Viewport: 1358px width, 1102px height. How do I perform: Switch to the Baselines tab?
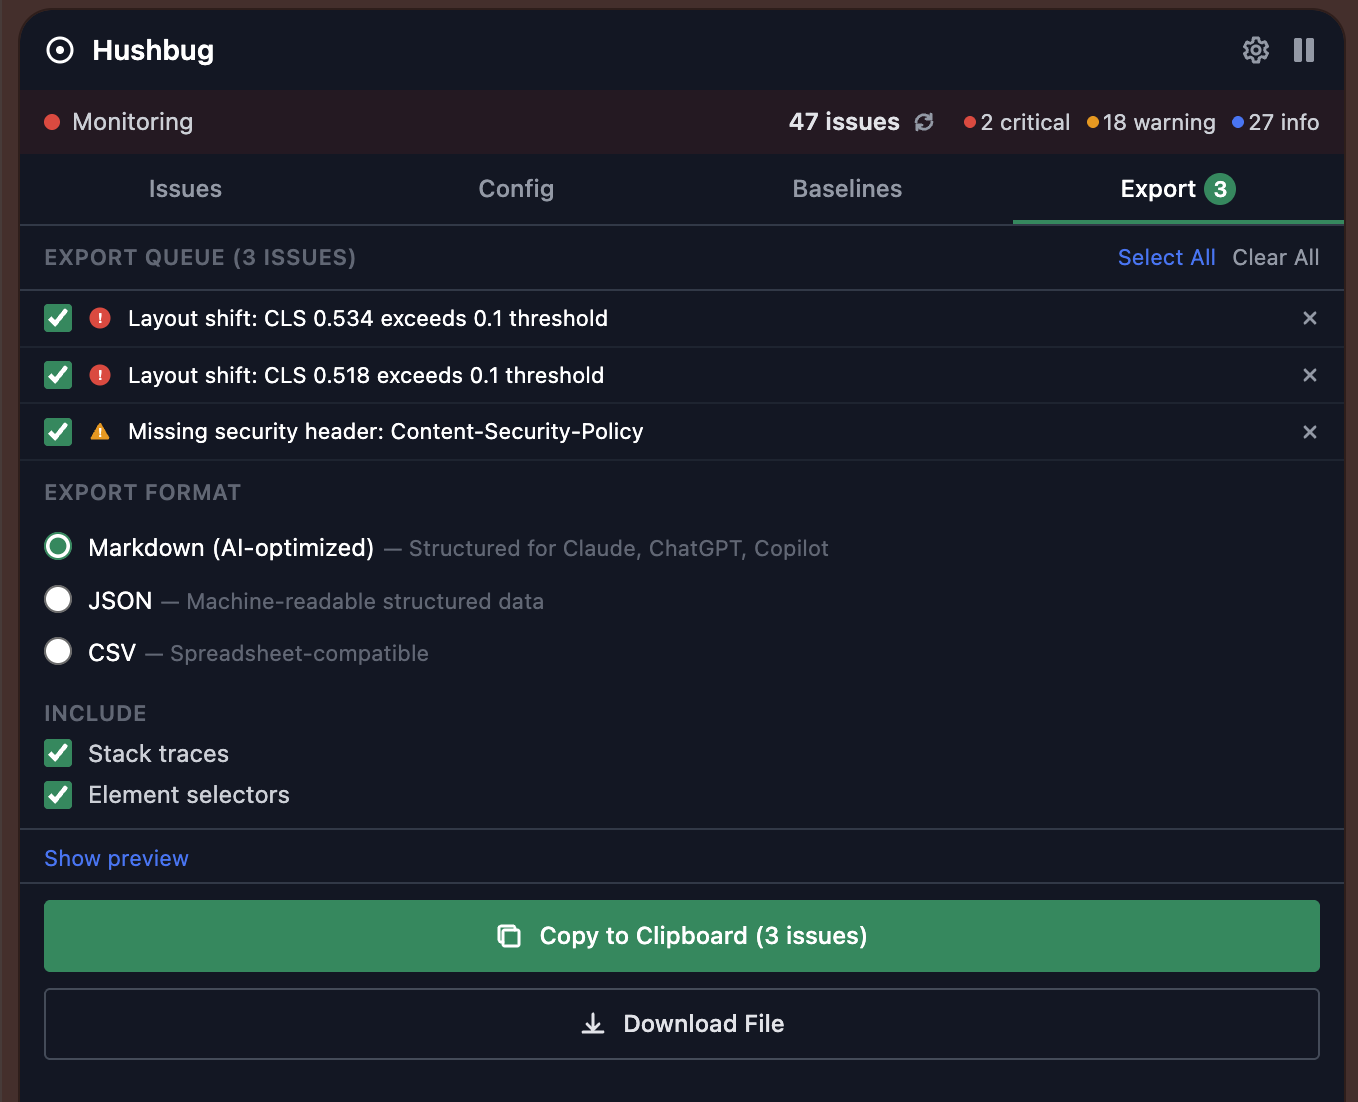point(846,189)
